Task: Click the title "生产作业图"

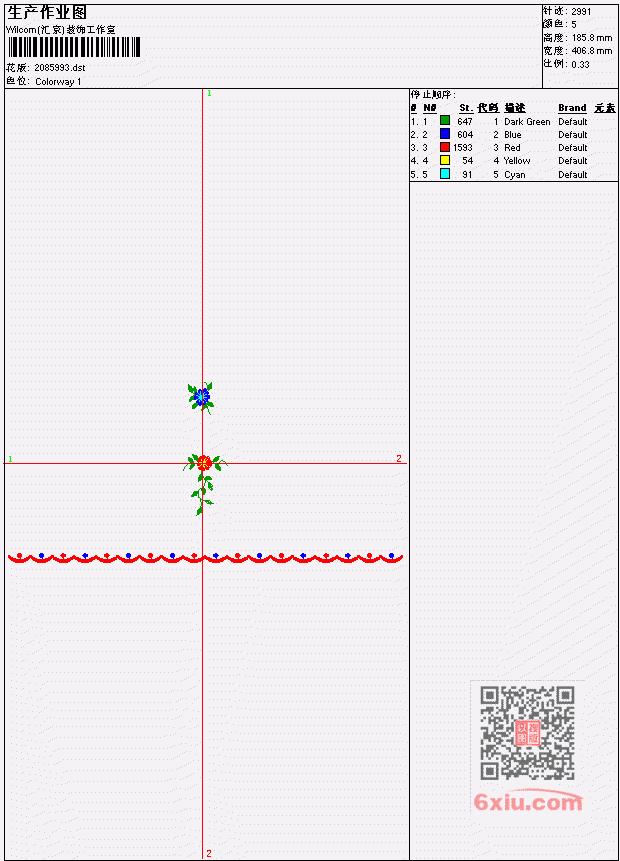Action: [47, 12]
